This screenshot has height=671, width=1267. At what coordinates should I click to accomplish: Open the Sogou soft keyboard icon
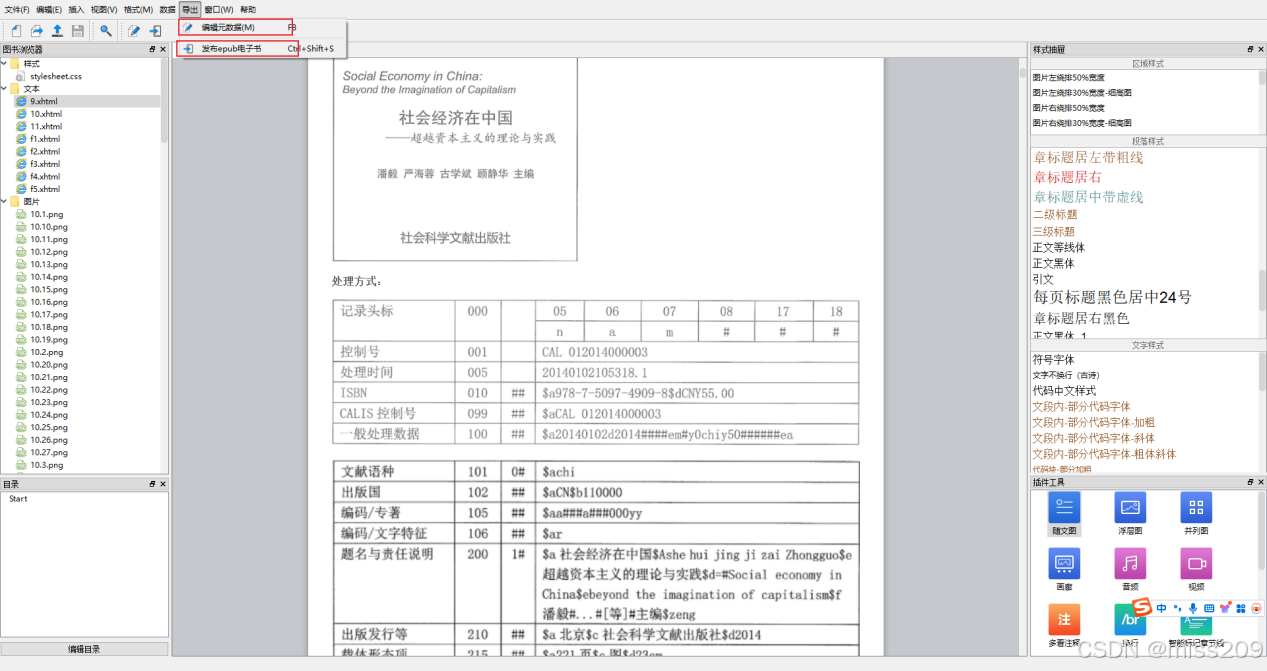point(1209,608)
